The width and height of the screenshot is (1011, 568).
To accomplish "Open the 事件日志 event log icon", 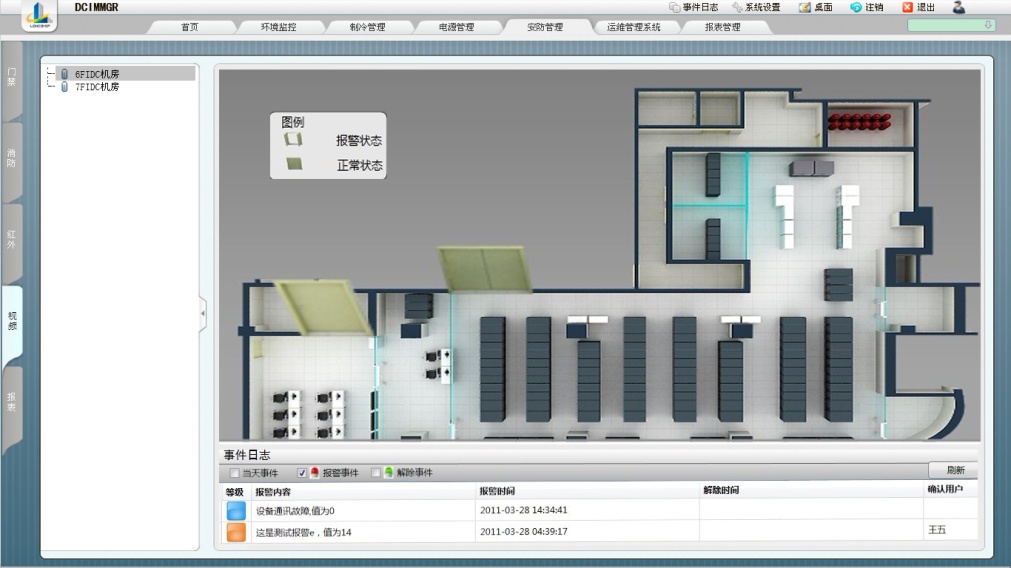I will tap(674, 7).
